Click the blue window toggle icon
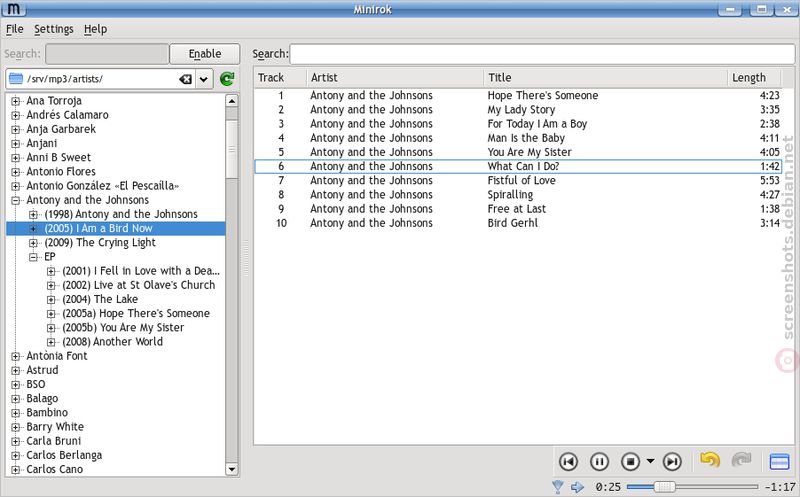This screenshot has width=800, height=497. [779, 461]
